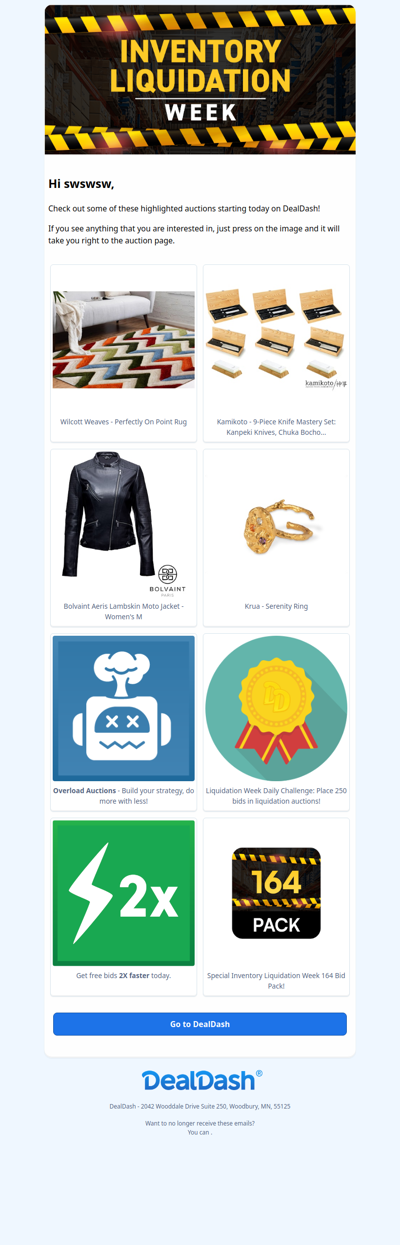Open Bolvaint Aeris Lambskin Moto Jacket link

pos(124,611)
